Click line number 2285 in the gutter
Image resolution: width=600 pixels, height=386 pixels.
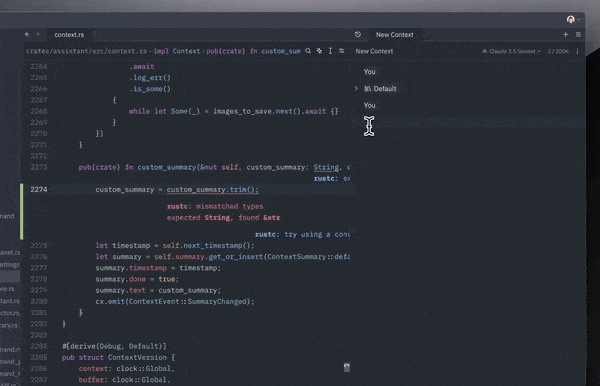(39, 357)
